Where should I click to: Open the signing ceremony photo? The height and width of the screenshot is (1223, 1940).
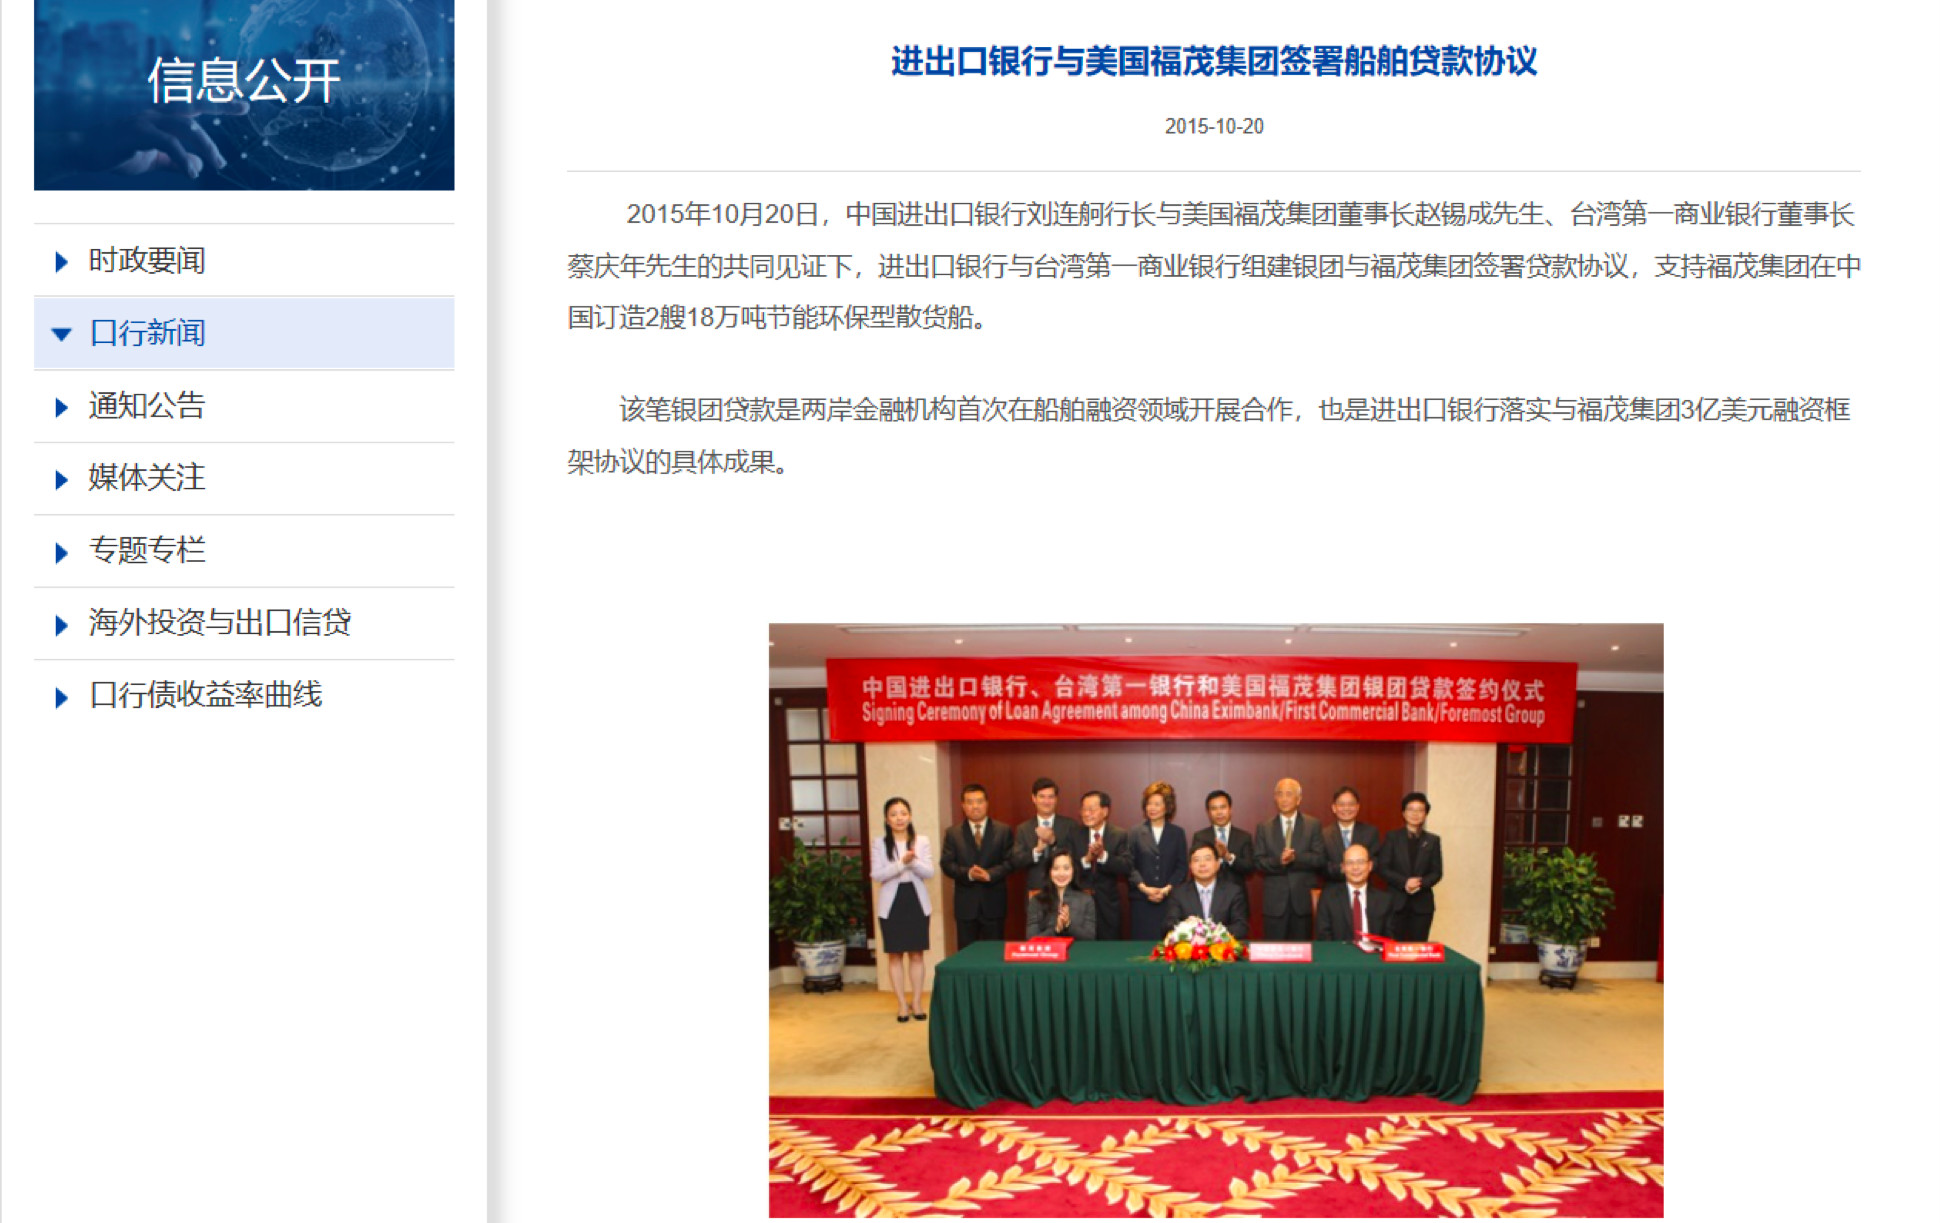coord(1216,920)
